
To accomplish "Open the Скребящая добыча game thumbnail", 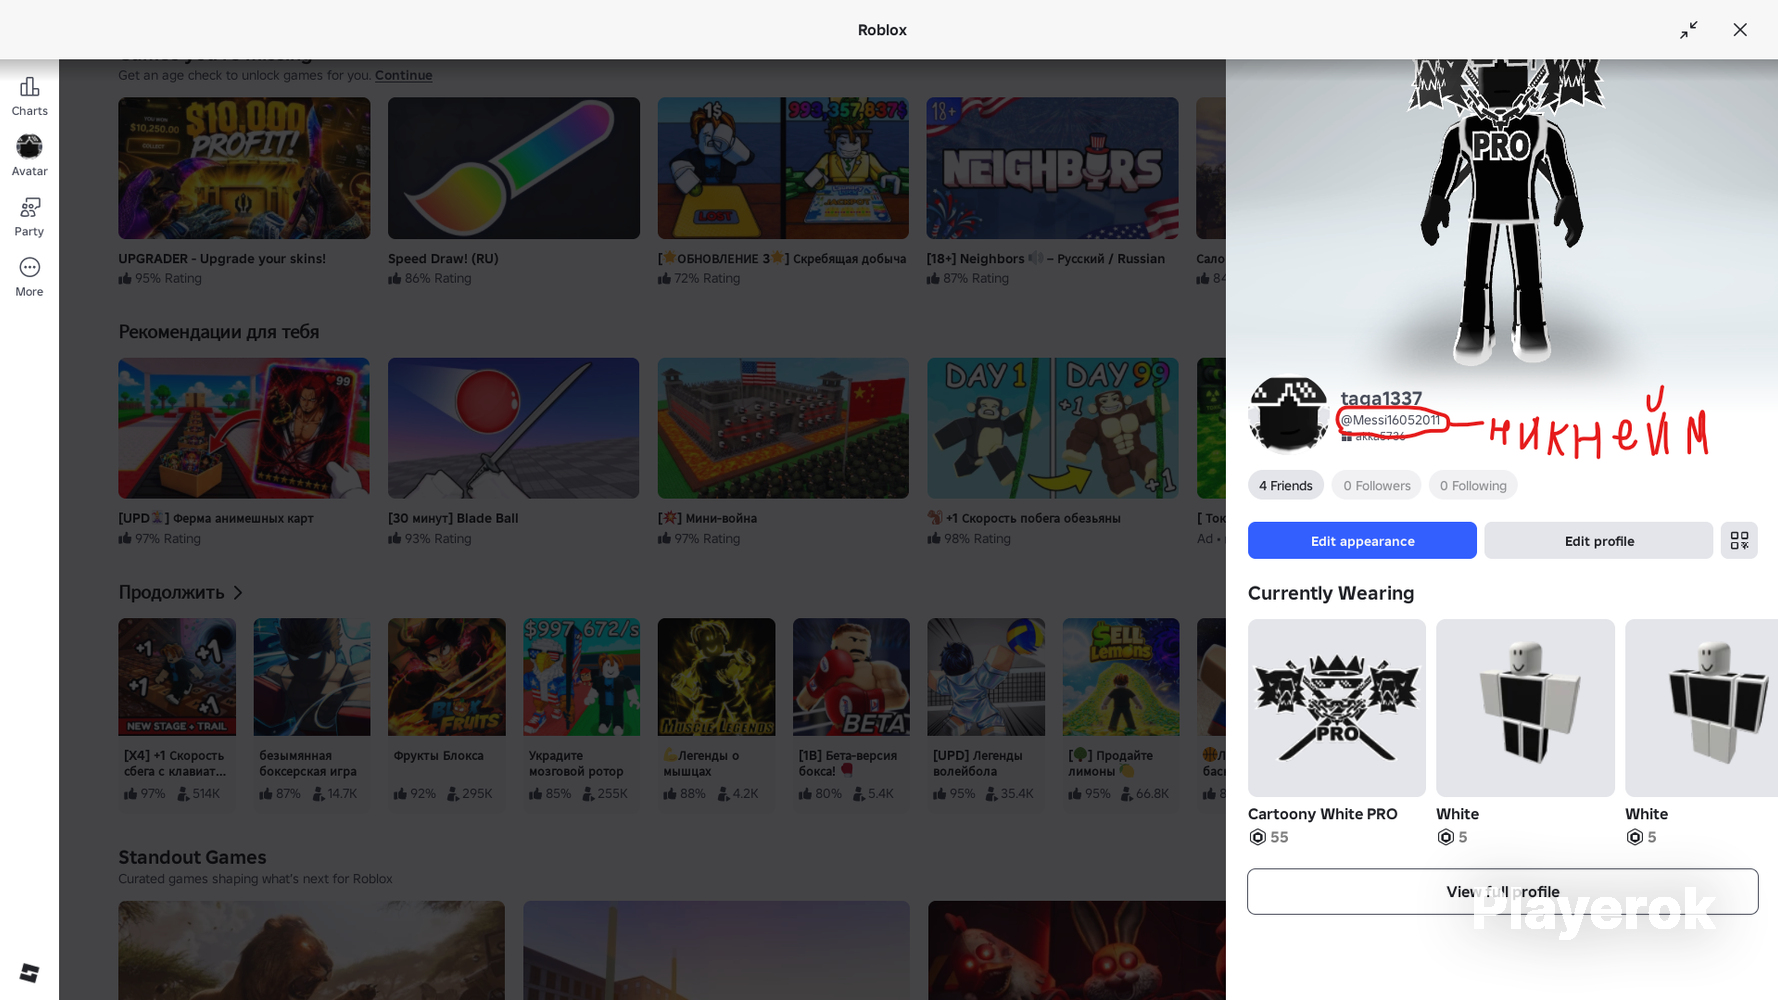I will click(x=783, y=168).
